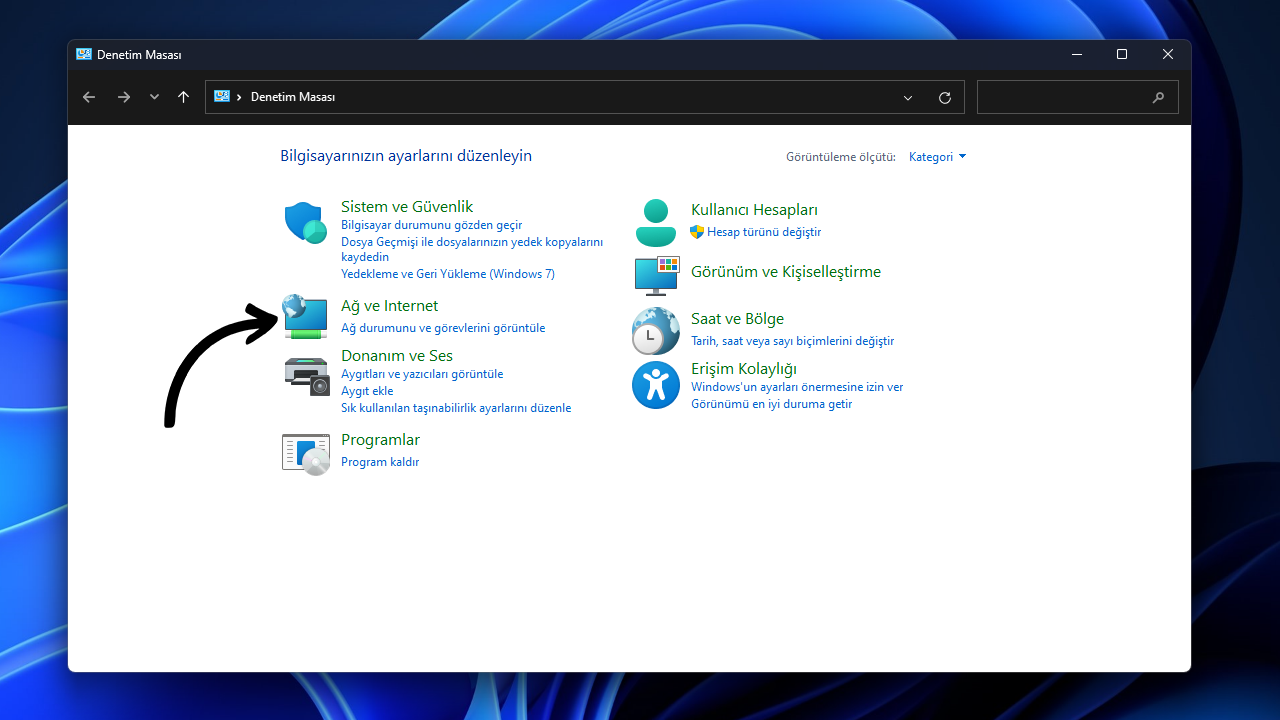Image resolution: width=1280 pixels, height=720 pixels.
Task: Click the Görünüm ve Kişiselleştirme monitor icon
Action: [656, 275]
